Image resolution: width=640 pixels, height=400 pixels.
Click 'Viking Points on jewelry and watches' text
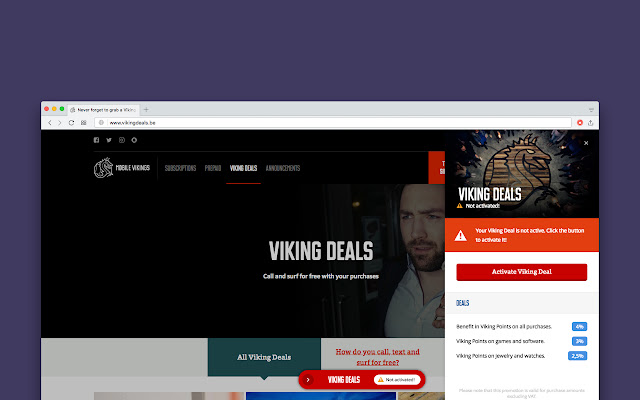[x=501, y=356]
